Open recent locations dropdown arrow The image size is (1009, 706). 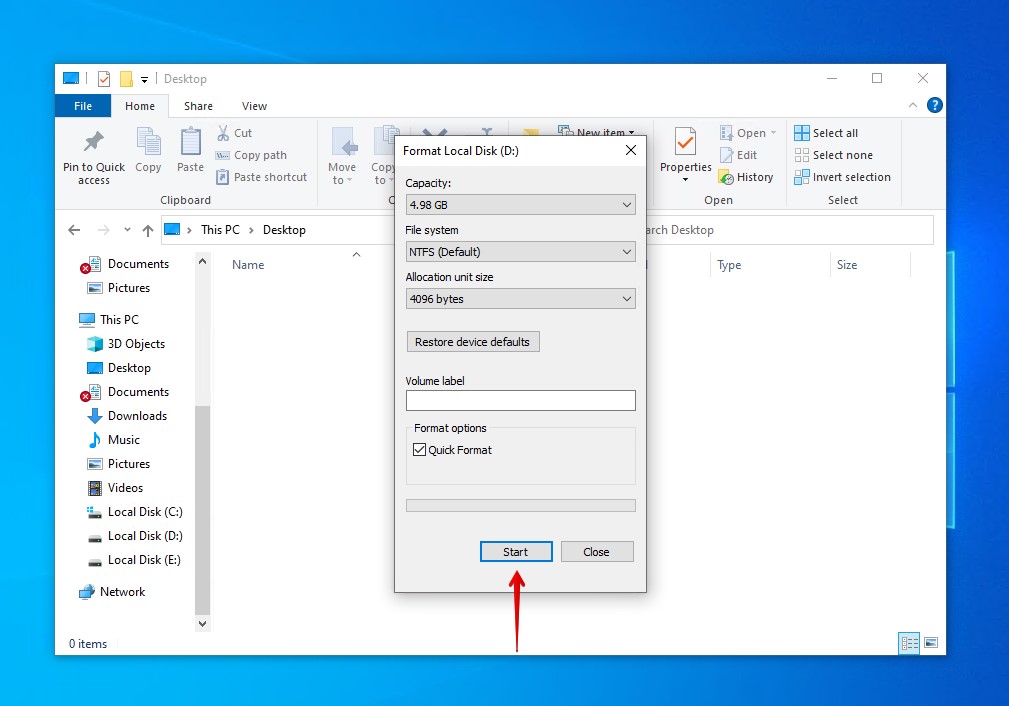[127, 230]
